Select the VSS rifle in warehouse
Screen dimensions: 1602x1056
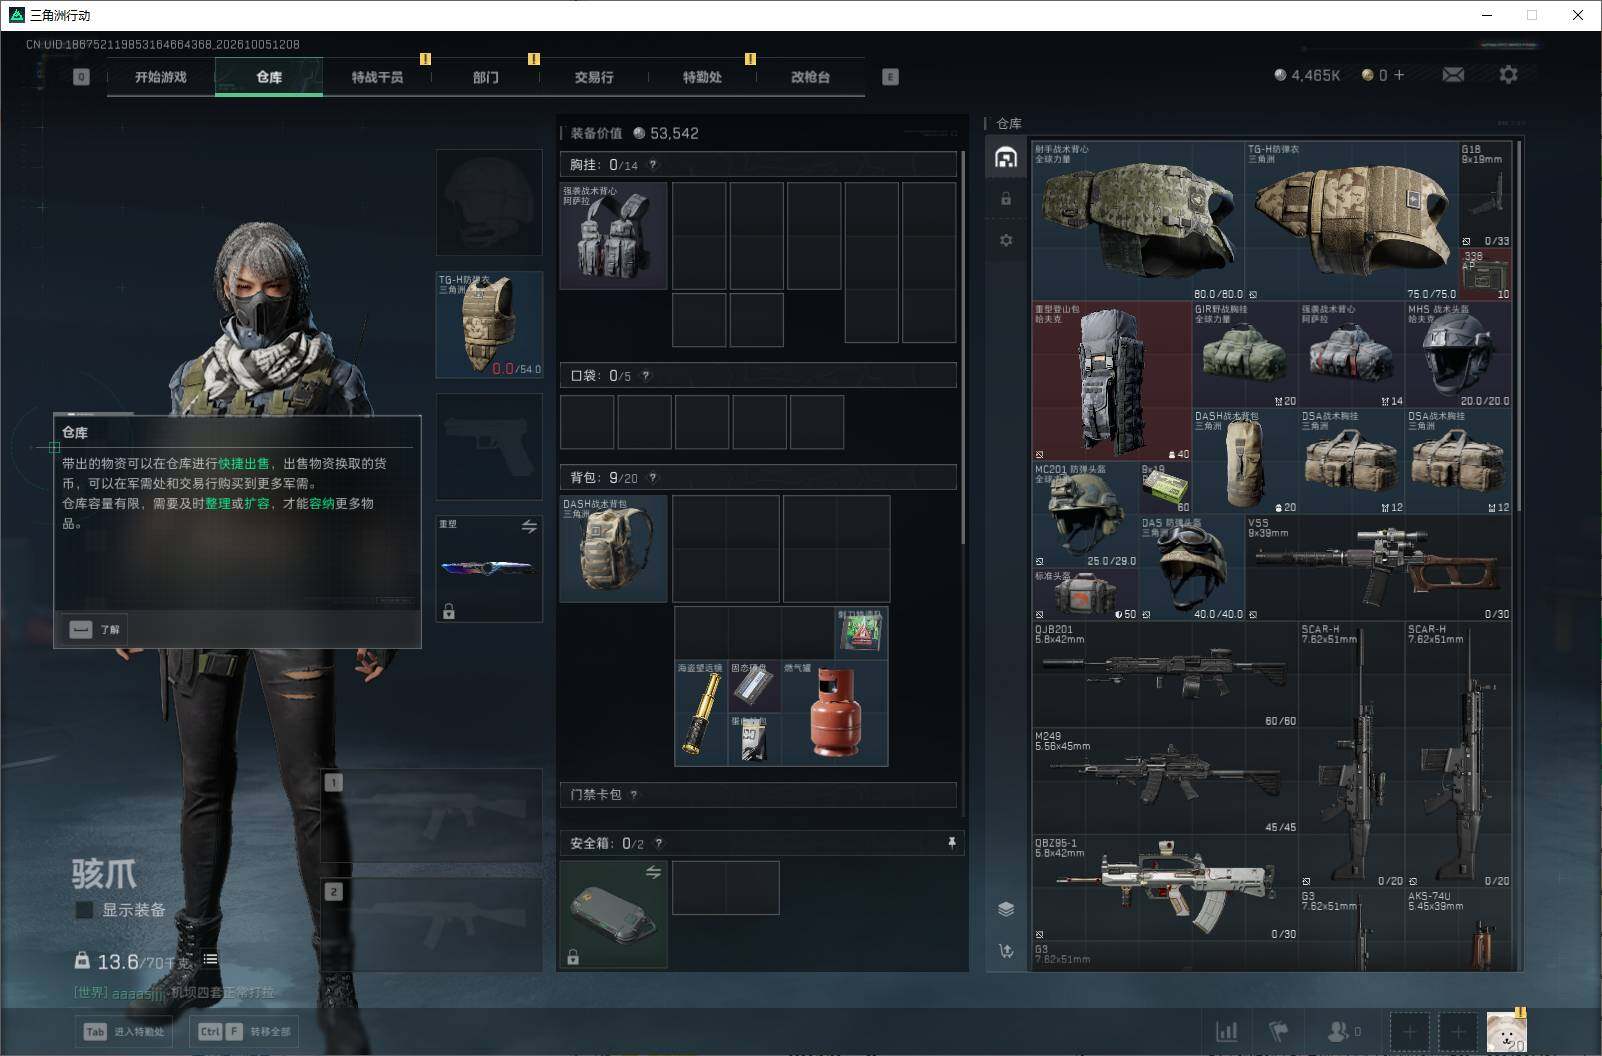click(1378, 567)
